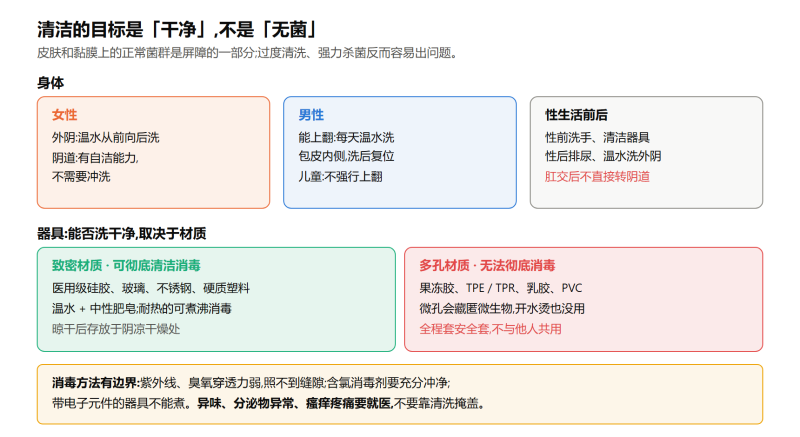The height and width of the screenshot is (437, 800).
Task: Click the bold text 异味、分泌物异常、瘙痒疼痛要就医
Action: (295, 403)
